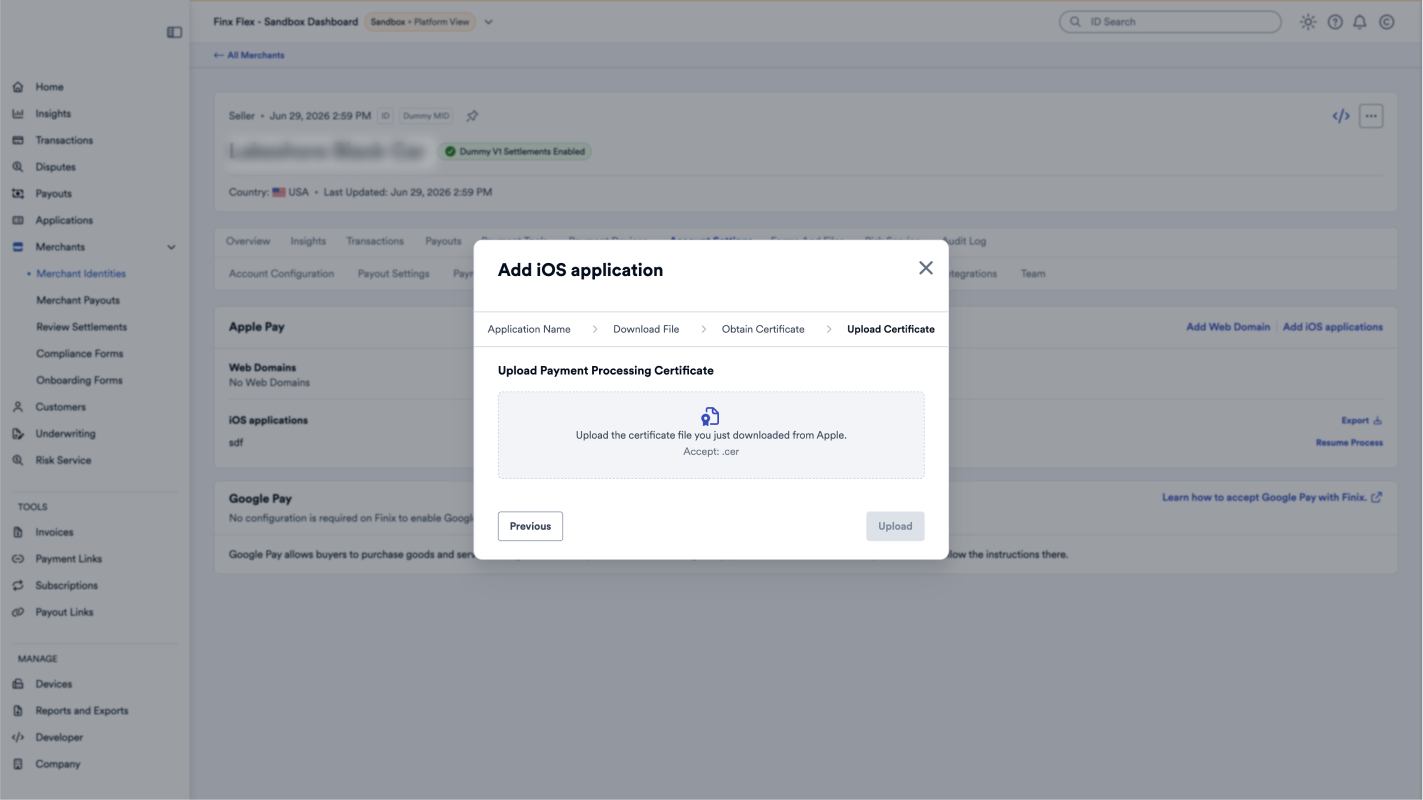Open Merchant Payouts sidebar item
This screenshot has width=1423, height=800.
pyautogui.click(x=78, y=300)
